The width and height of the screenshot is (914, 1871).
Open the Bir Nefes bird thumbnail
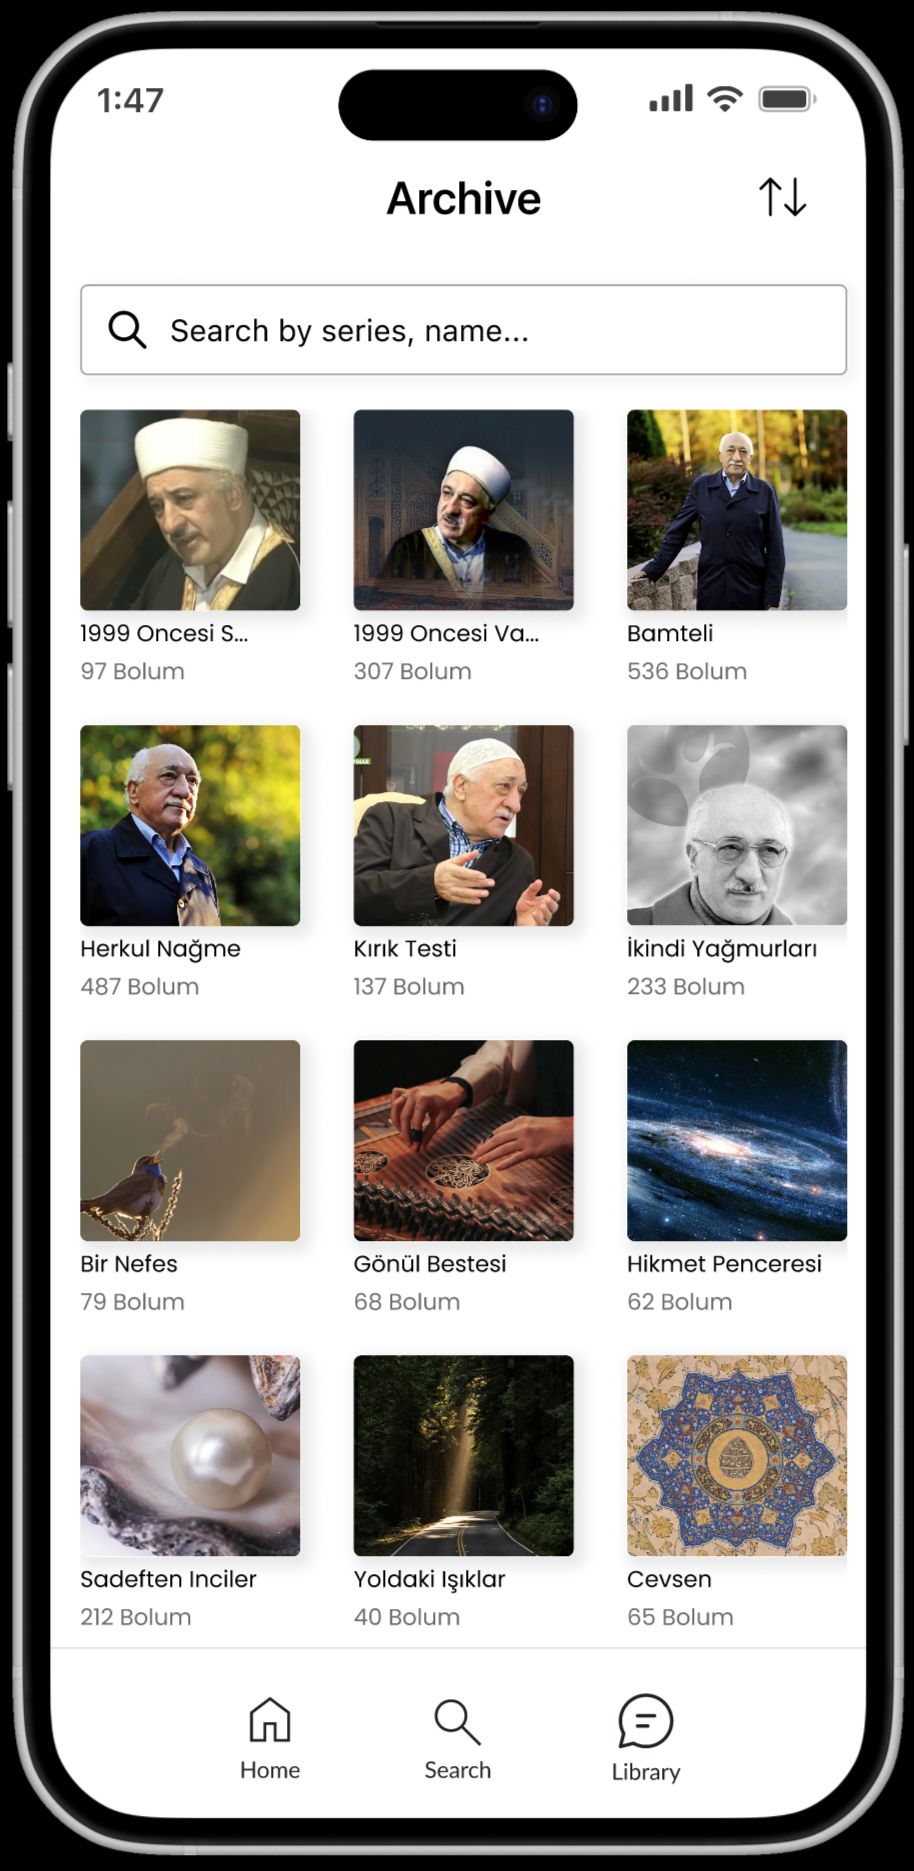coord(190,1140)
